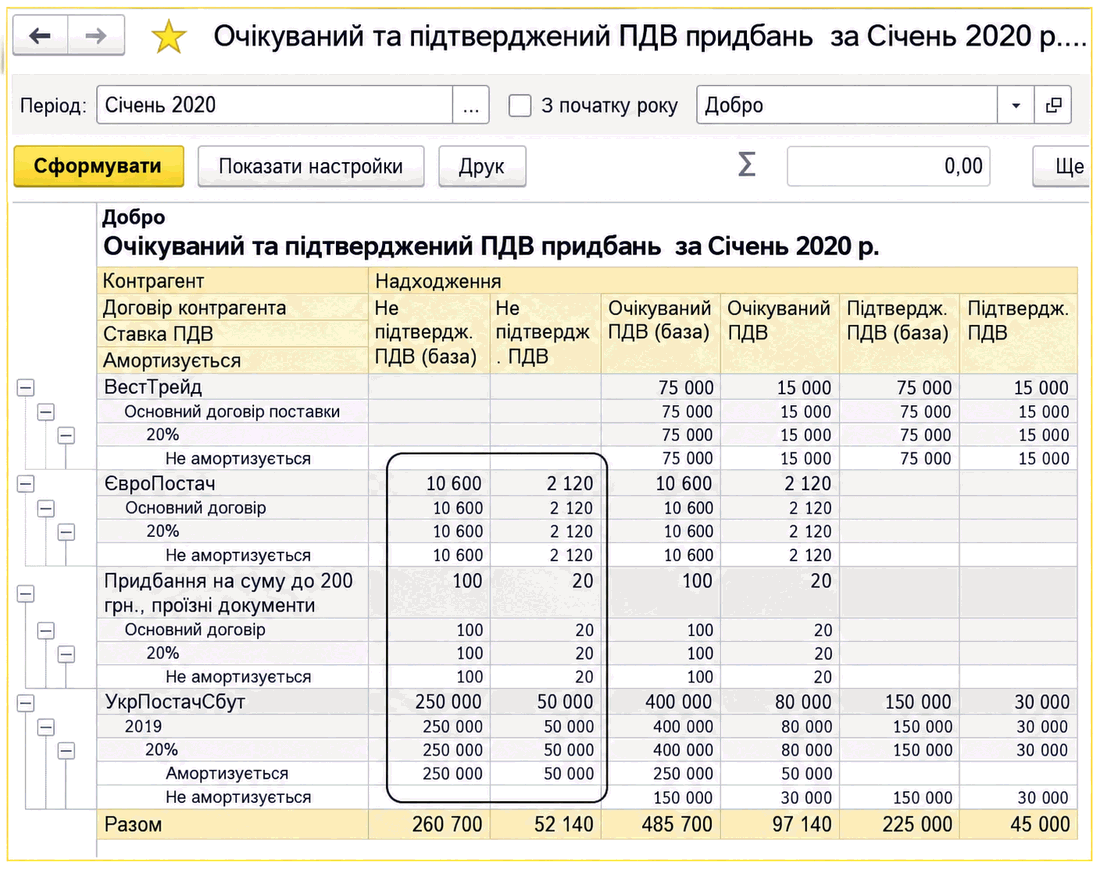Click total value 485 700 in Разом row
The image size is (1100, 869).
(x=676, y=824)
